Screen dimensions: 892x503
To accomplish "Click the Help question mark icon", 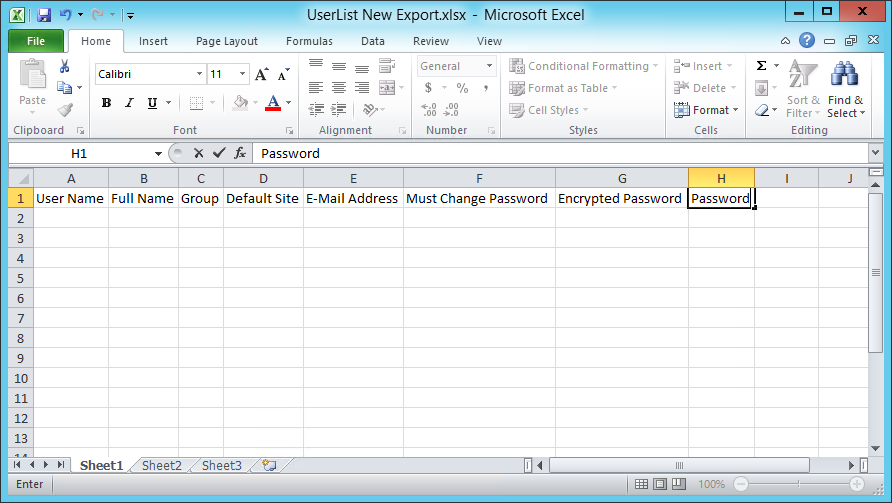I will [x=806, y=41].
